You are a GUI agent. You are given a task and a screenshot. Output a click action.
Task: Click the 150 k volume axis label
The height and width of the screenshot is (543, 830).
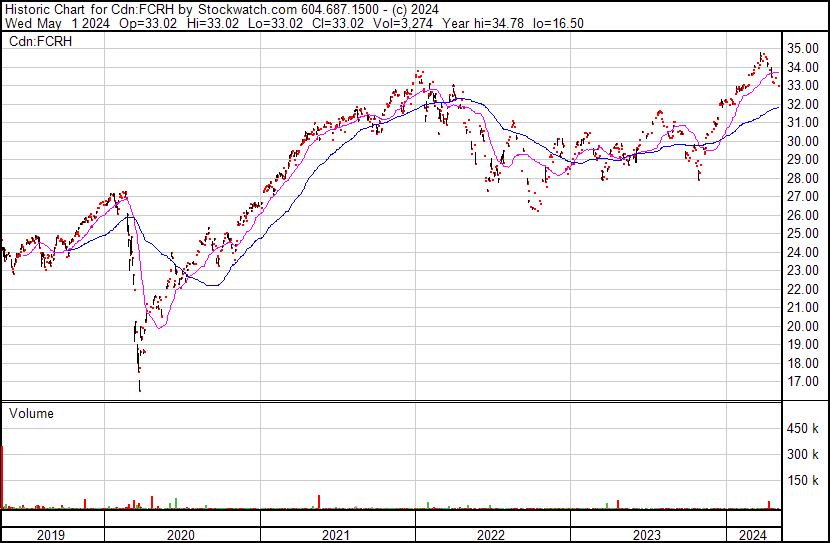pos(803,481)
